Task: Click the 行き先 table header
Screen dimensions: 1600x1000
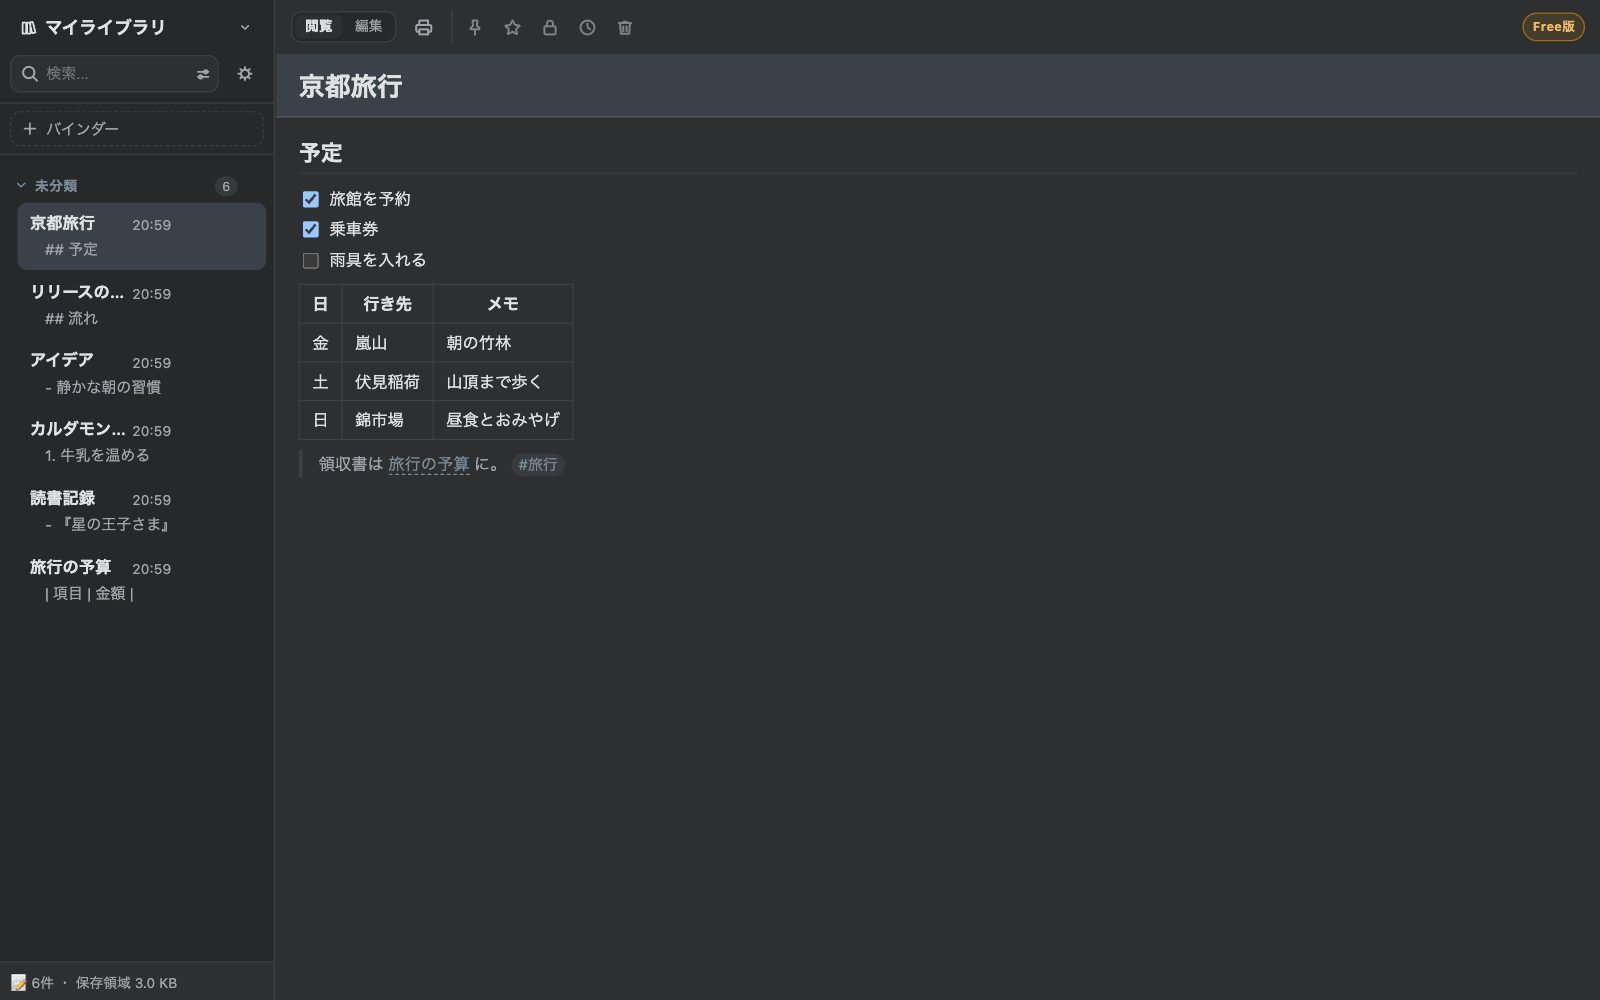Action: 388,304
